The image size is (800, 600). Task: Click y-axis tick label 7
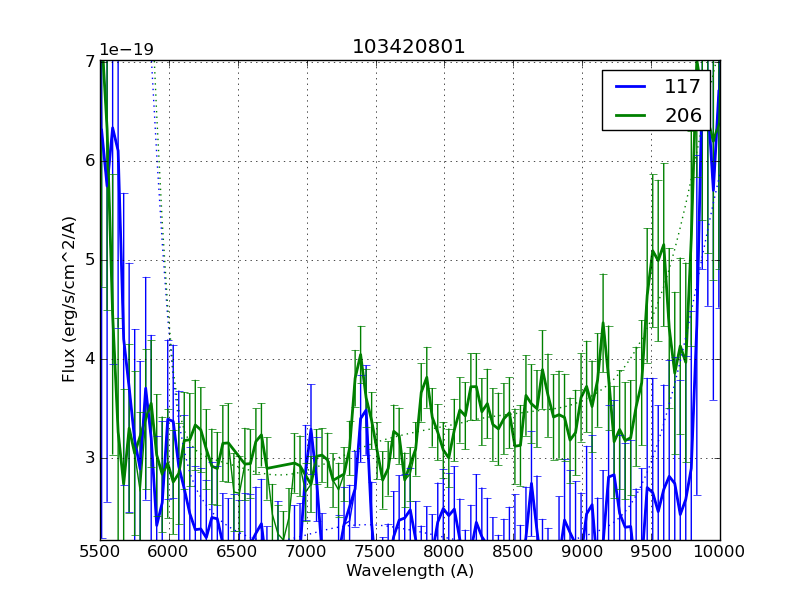point(89,61)
